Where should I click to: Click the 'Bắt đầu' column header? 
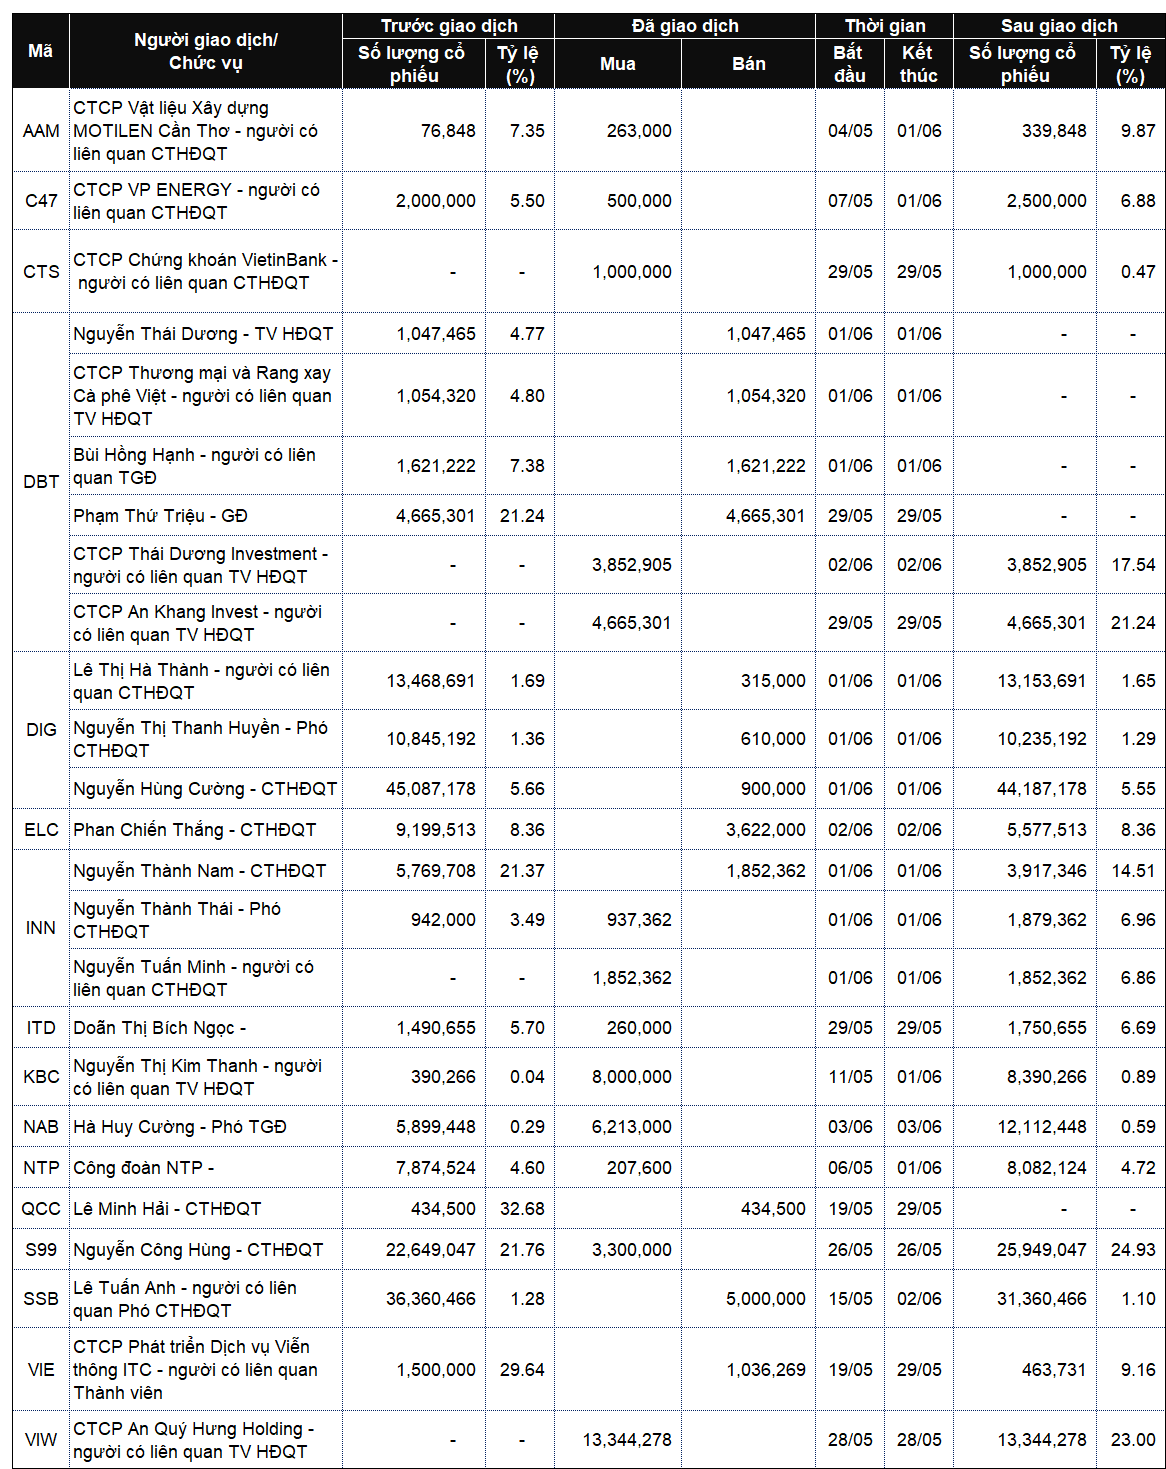pyautogui.click(x=850, y=64)
